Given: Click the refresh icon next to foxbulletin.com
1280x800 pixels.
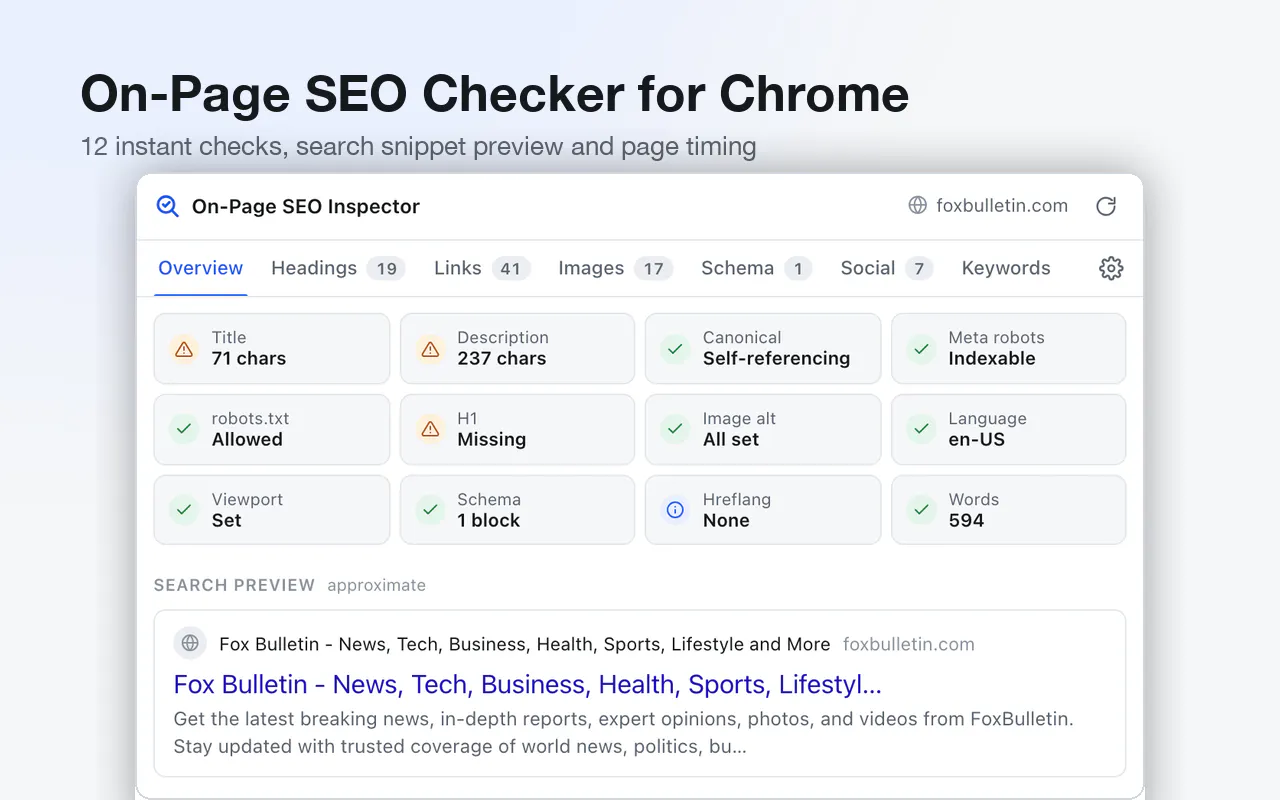Looking at the screenshot, I should [x=1106, y=206].
